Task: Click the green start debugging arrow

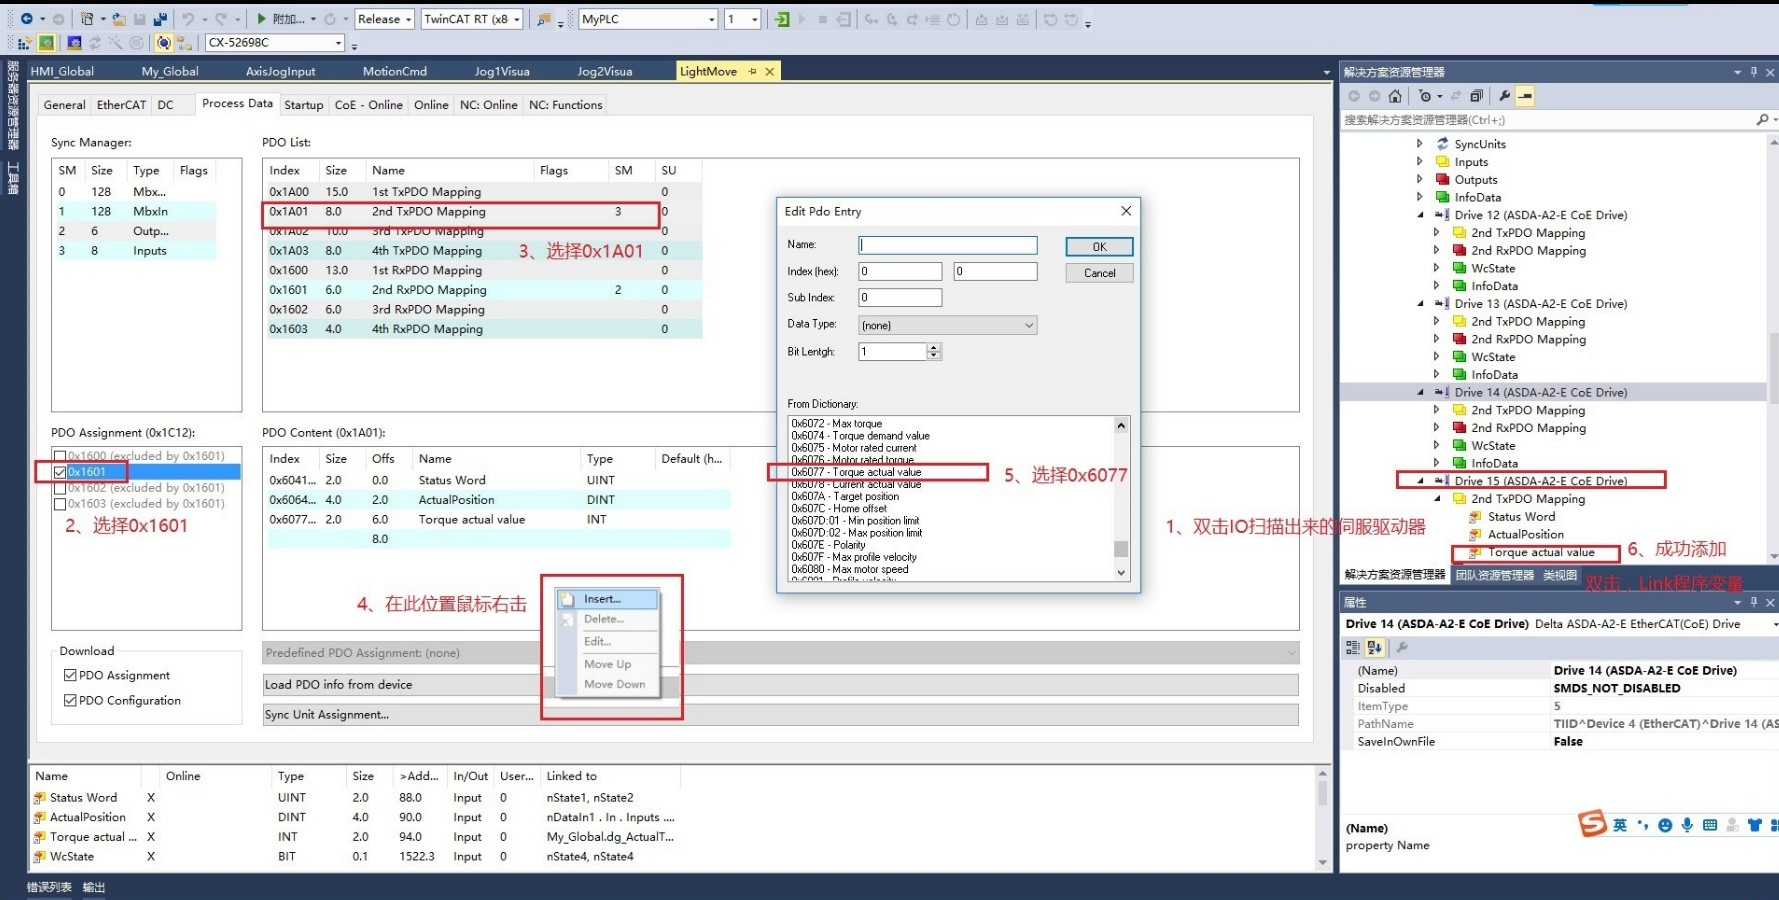Action: point(261,19)
